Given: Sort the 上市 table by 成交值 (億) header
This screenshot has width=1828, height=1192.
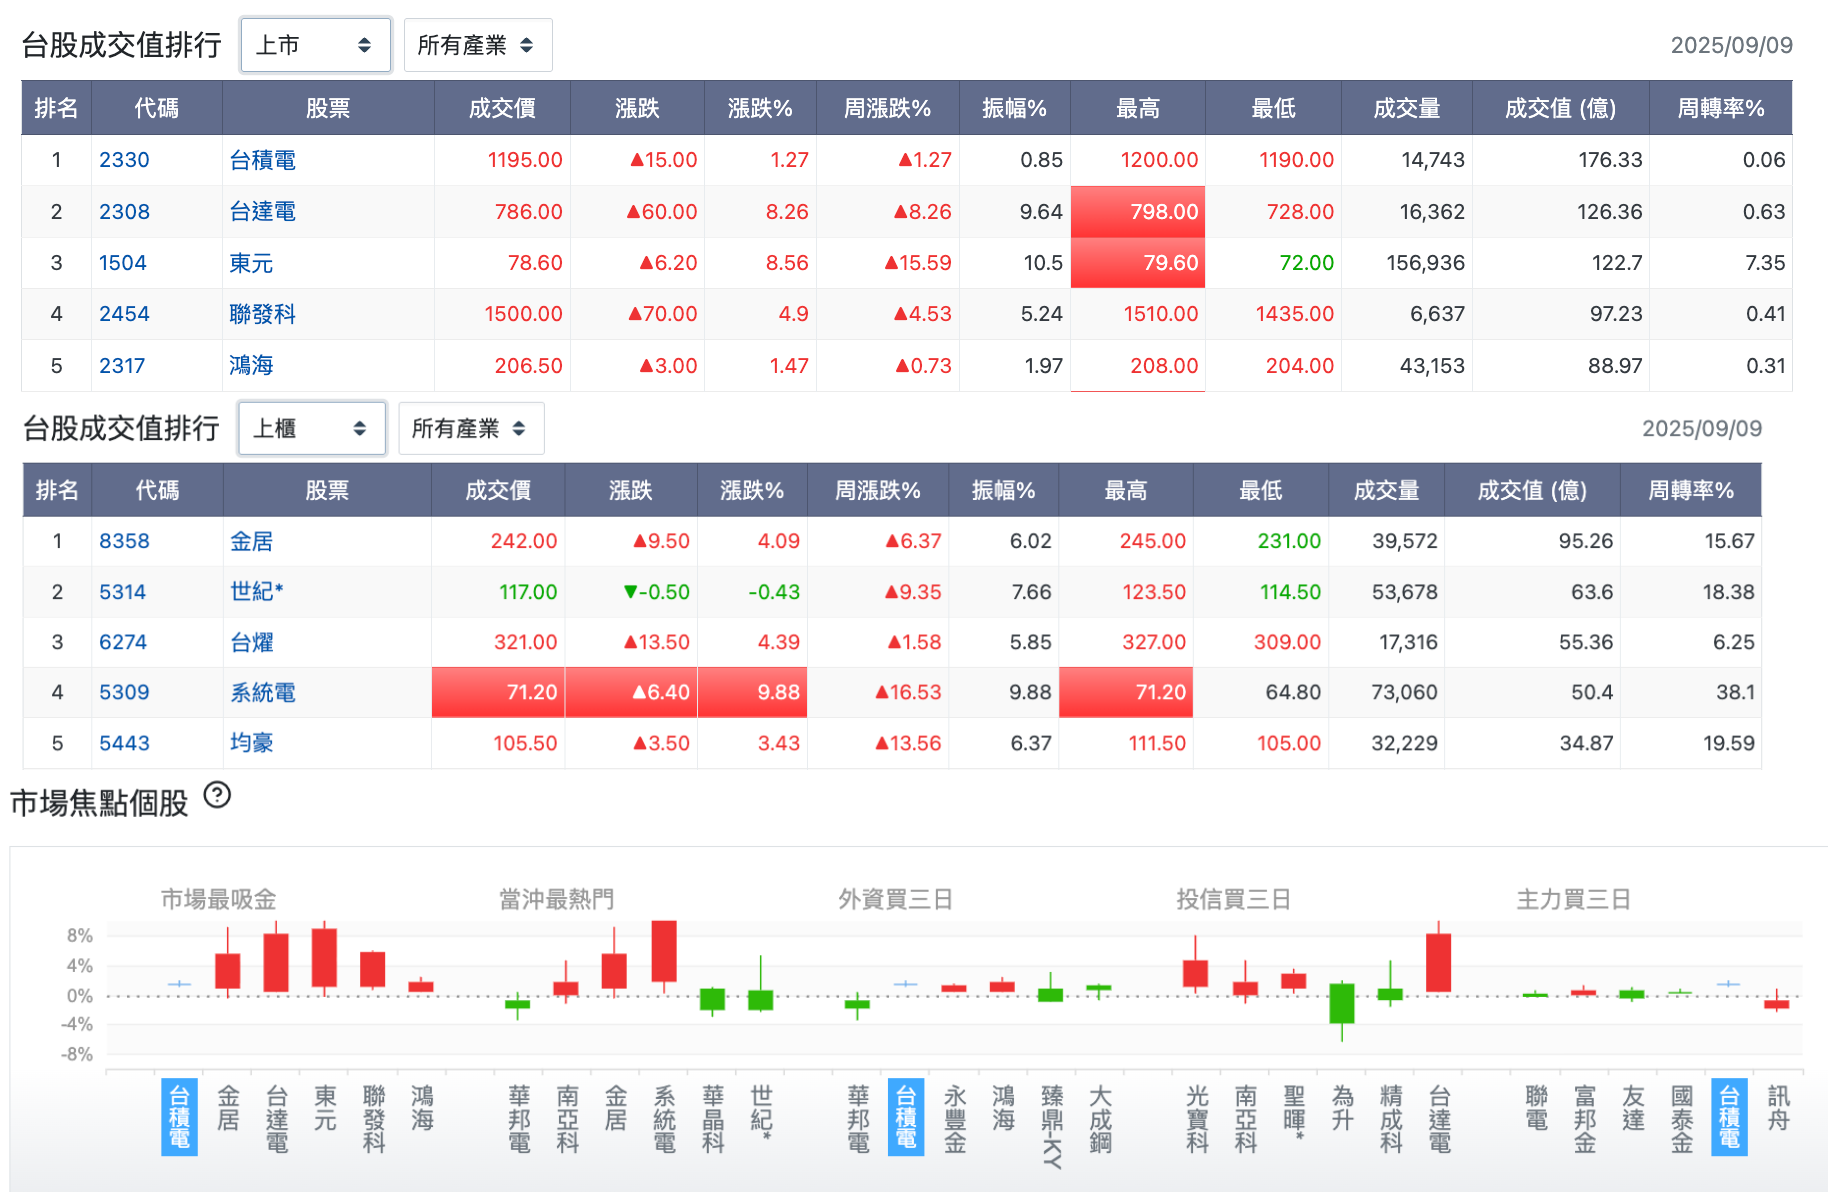Looking at the screenshot, I should point(1560,108).
